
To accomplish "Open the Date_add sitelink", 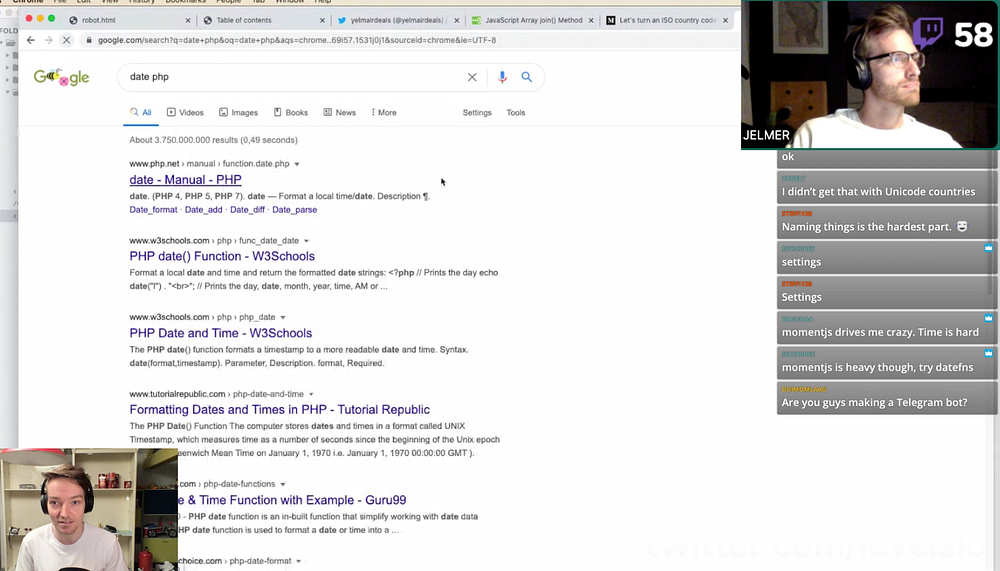I will pos(203,209).
